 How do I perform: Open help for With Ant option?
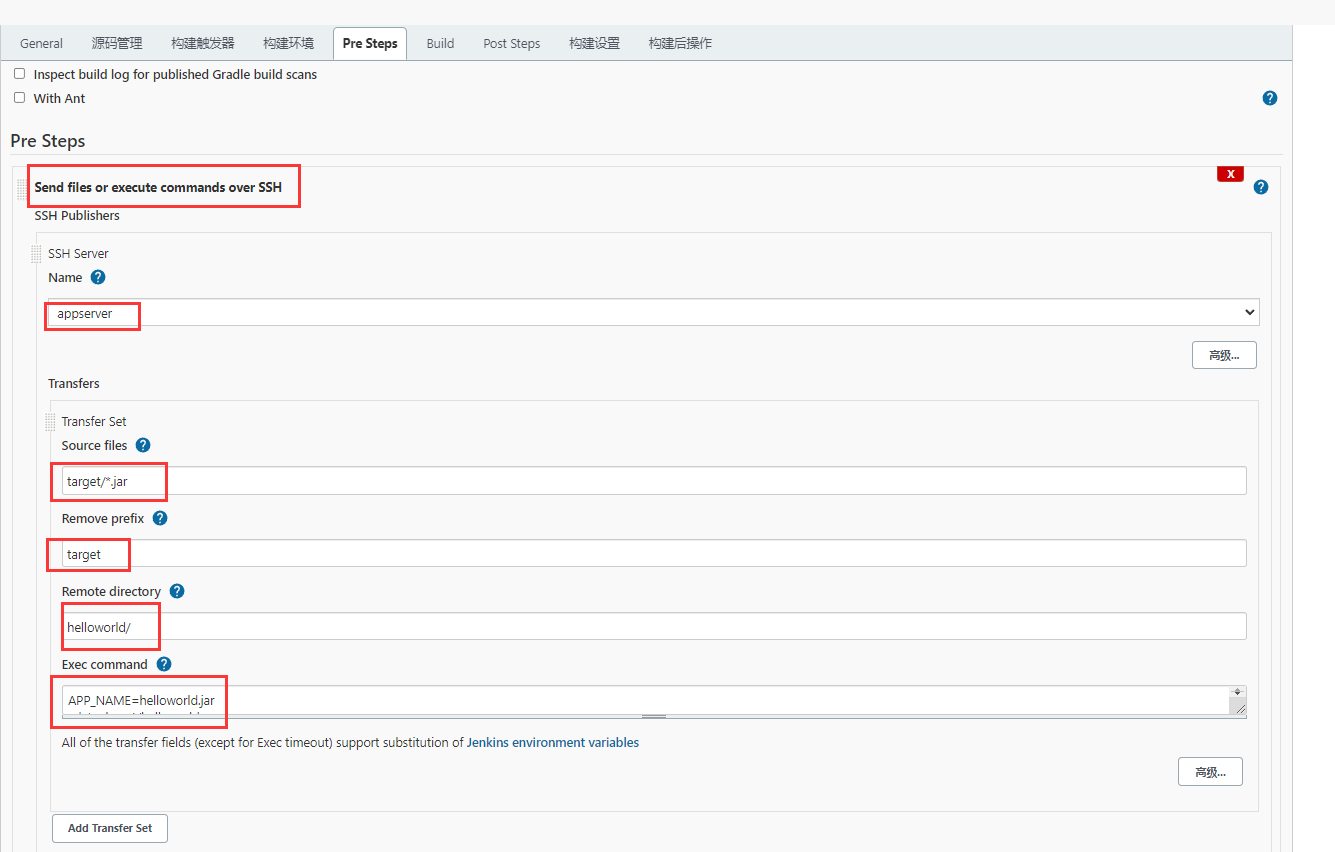point(1270,98)
